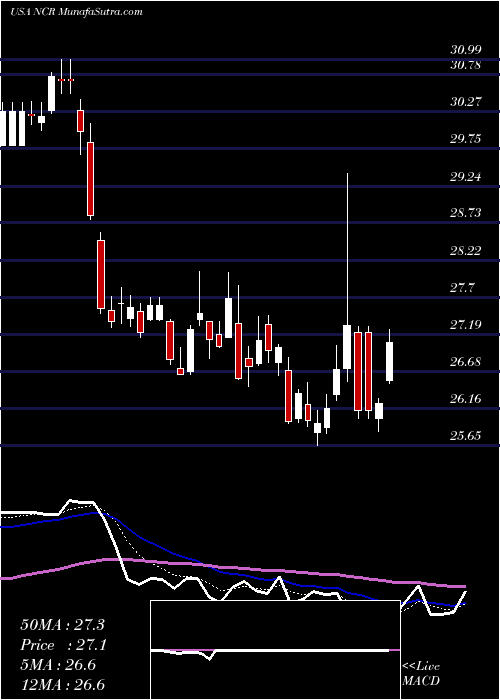Click the 12MA : 26.6 readout
Viewport: 500px width, 700px height.
coord(62,685)
